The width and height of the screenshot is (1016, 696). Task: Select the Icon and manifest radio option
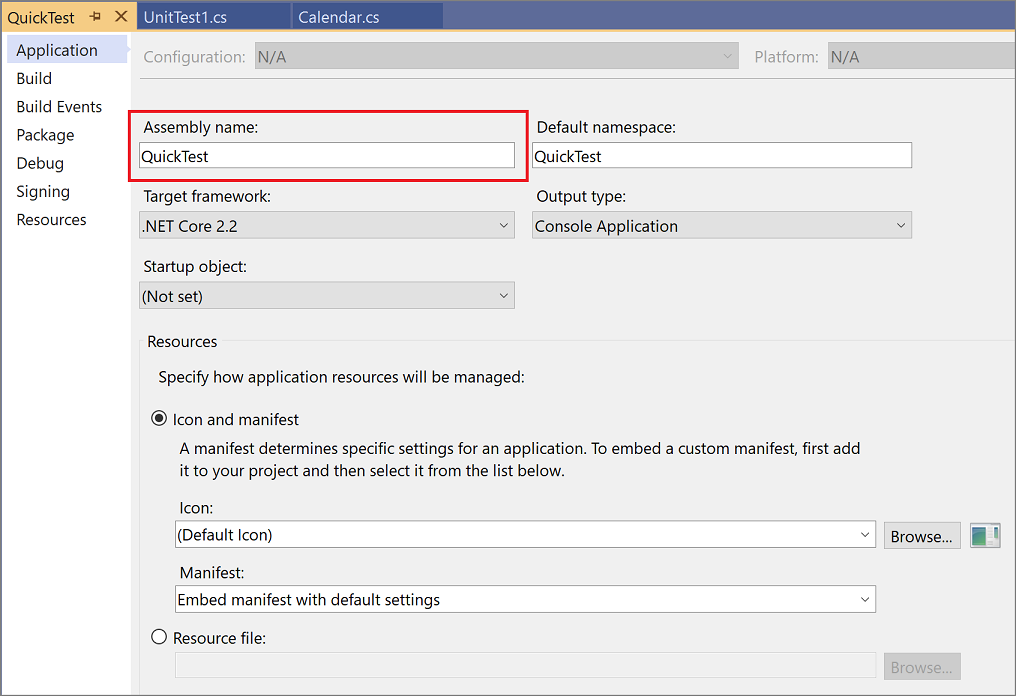coord(159,419)
